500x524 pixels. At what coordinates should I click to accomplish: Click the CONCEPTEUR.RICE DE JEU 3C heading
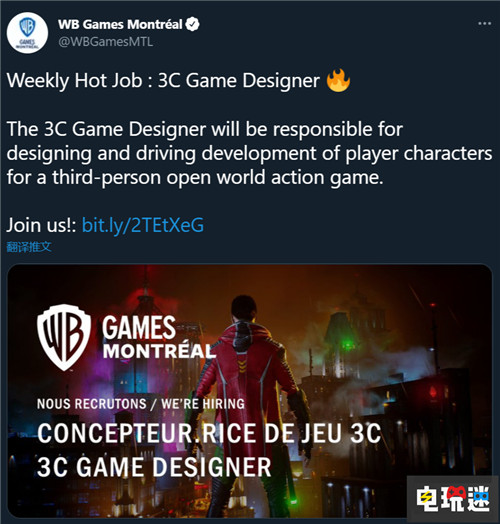click(x=209, y=433)
